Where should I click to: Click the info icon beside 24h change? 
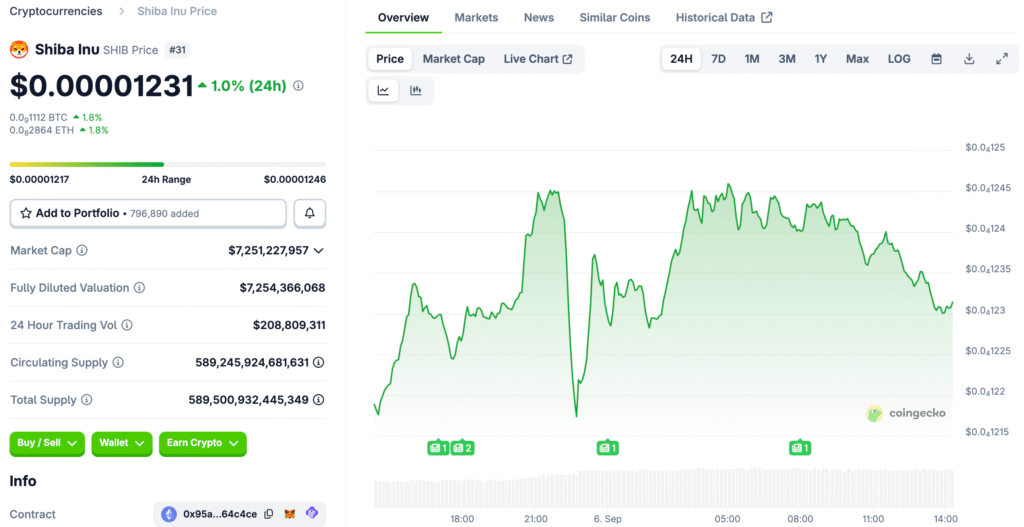298,86
